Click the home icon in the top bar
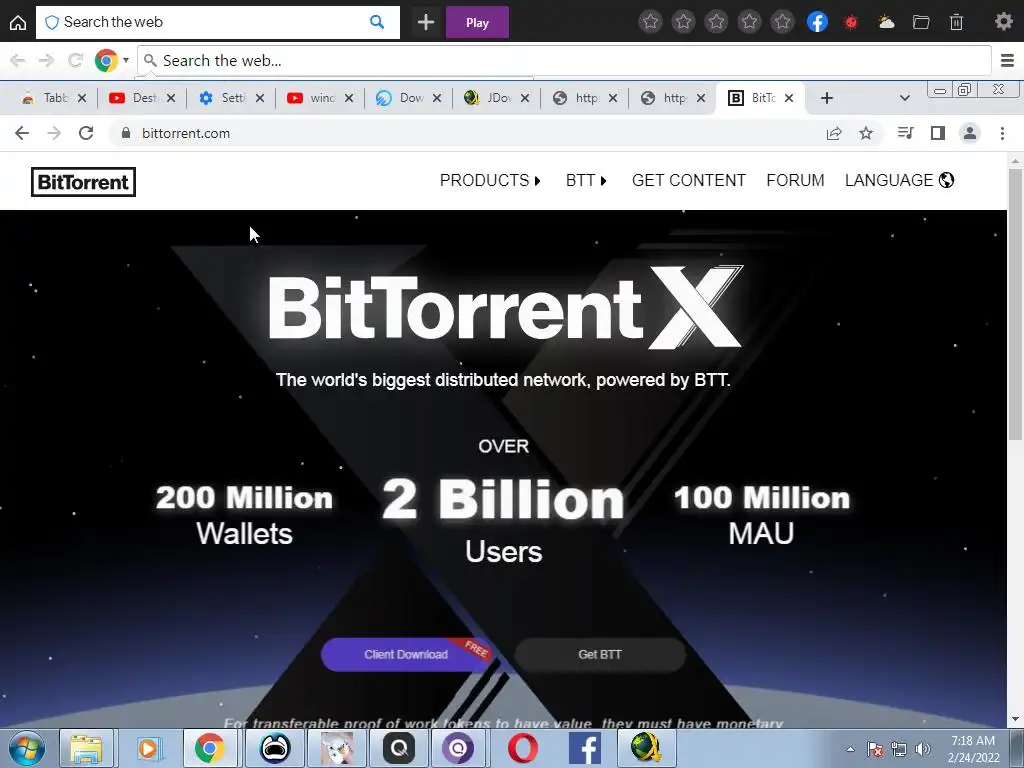Screen dimensions: 1024x768 [x=18, y=23]
